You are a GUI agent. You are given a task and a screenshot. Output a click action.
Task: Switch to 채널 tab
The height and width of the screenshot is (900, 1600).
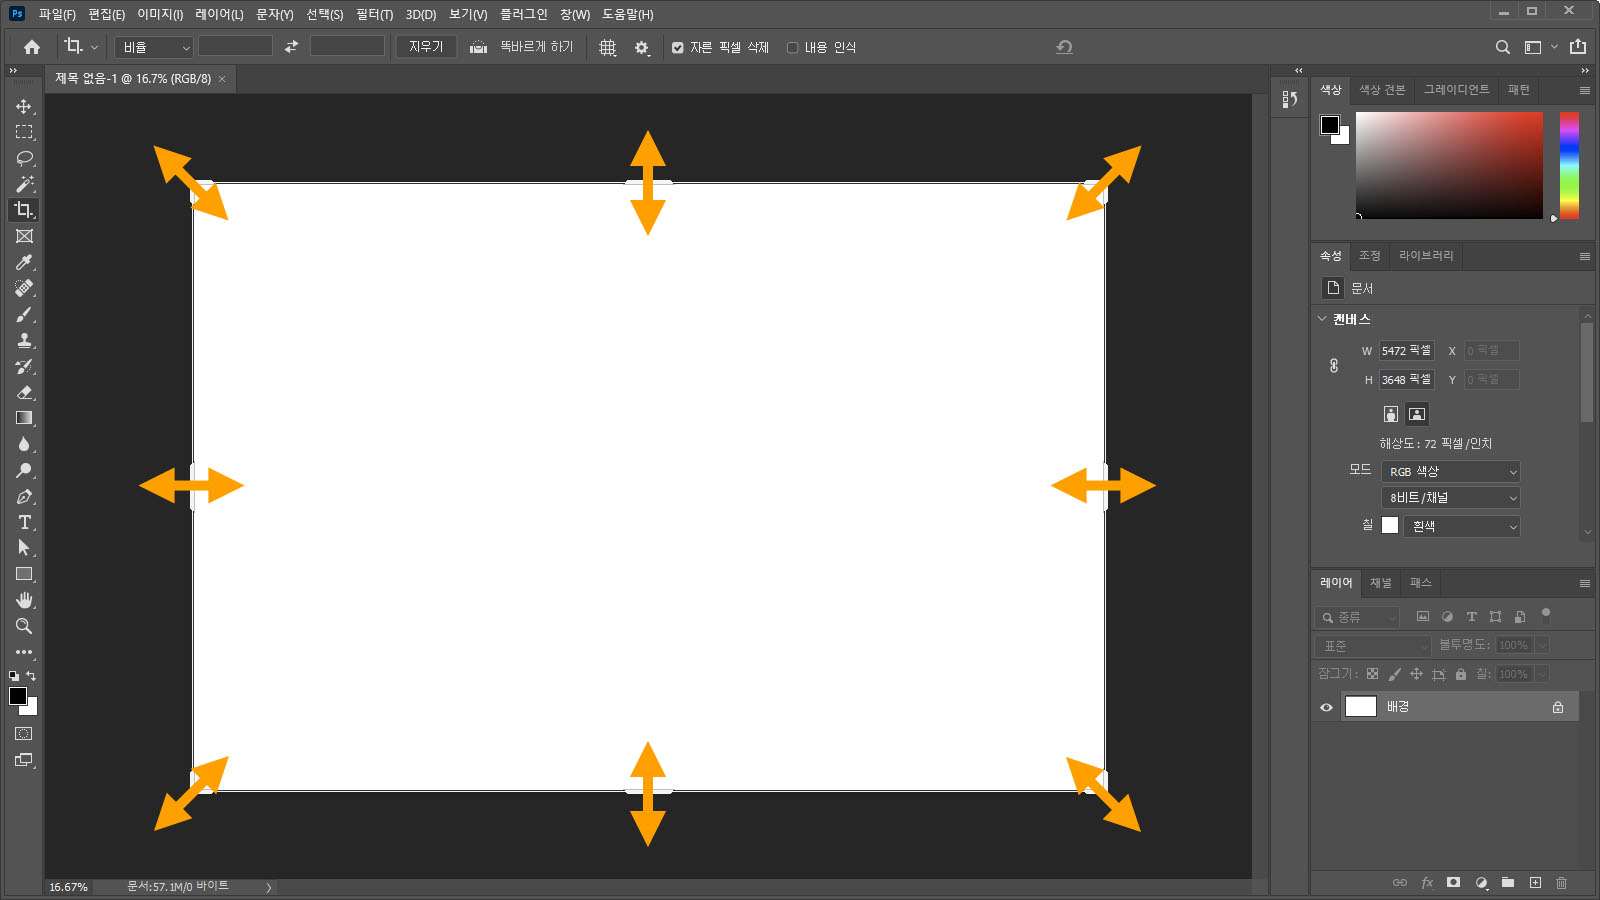(x=1380, y=583)
